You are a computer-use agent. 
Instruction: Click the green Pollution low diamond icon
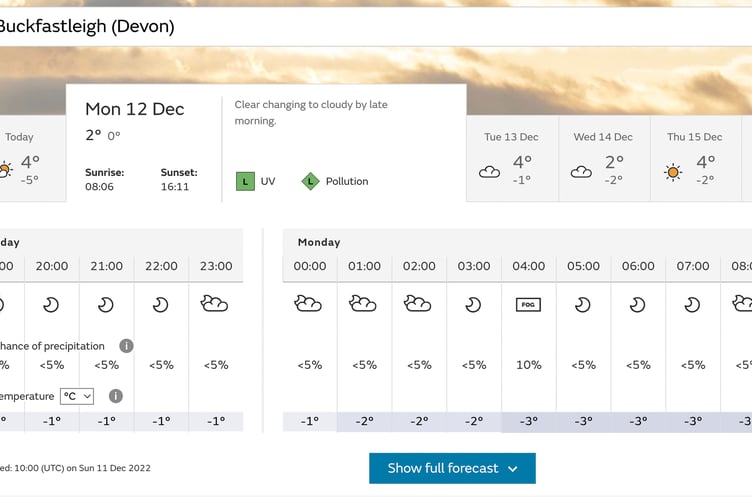310,182
